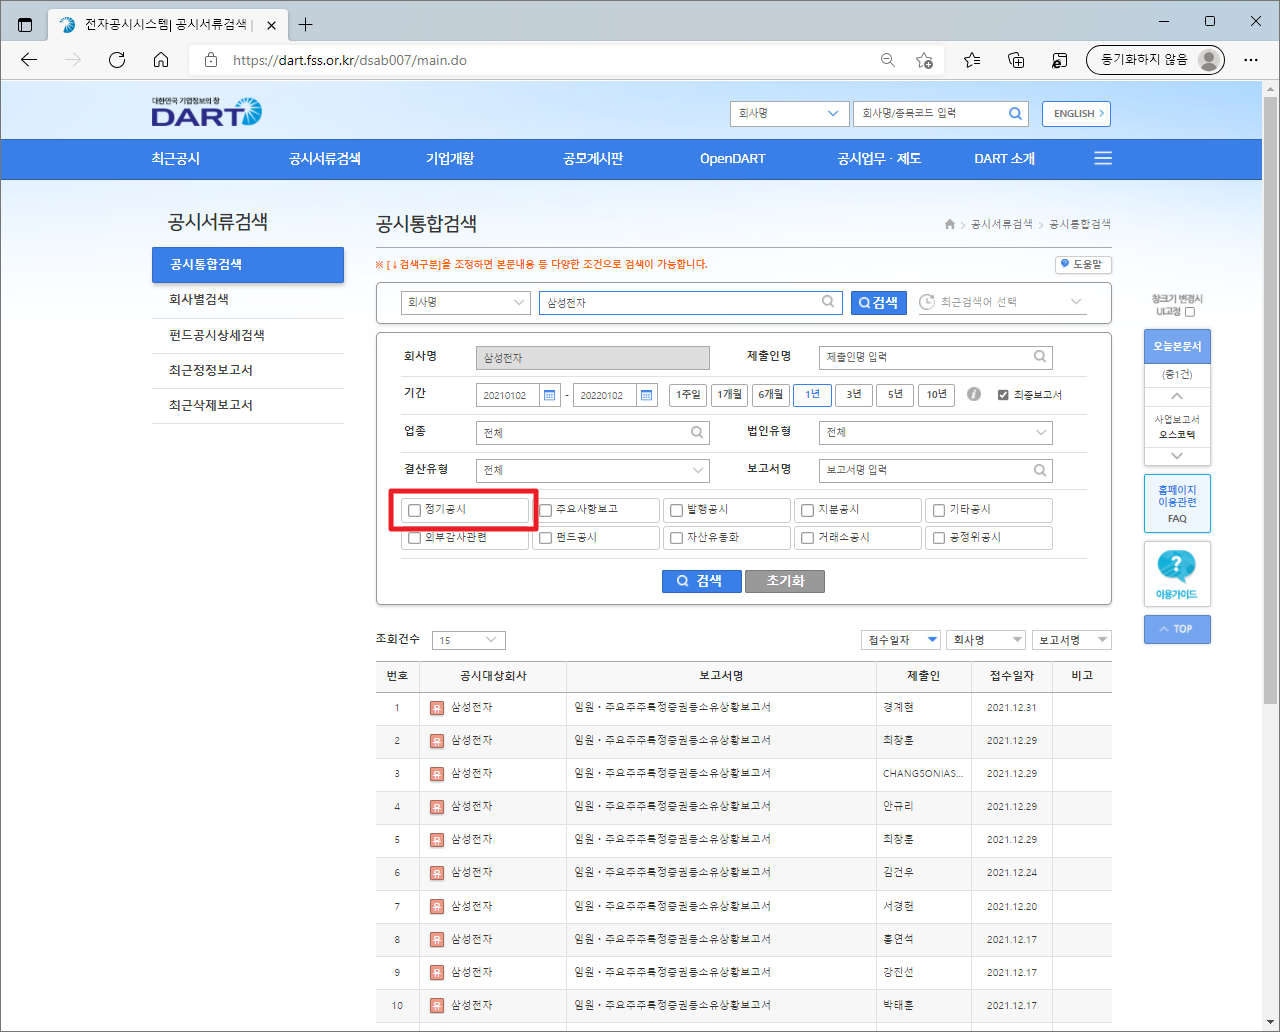Click the 업종 search magnifier icon

point(697,432)
